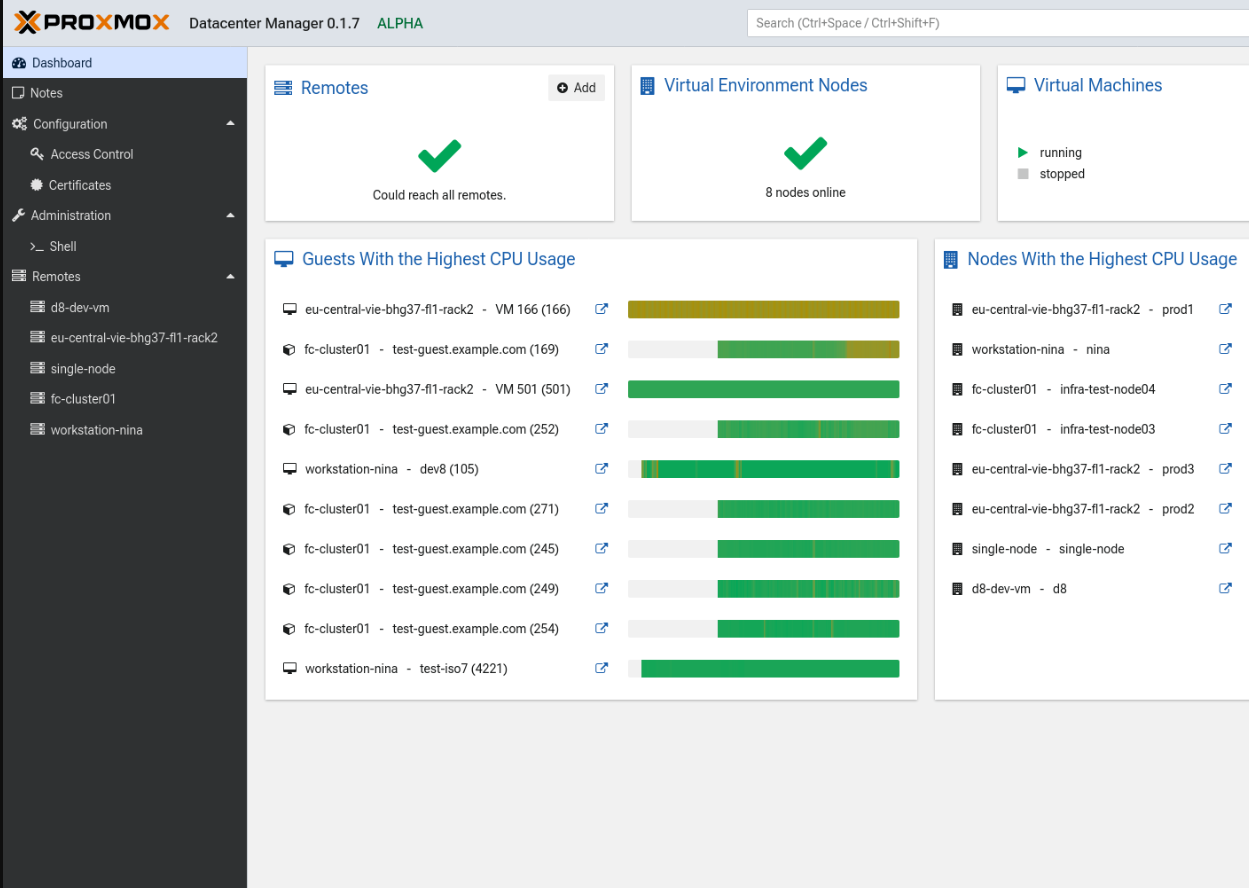Collapse the Remotes tree section
The width and height of the screenshot is (1249, 888).
[231, 277]
